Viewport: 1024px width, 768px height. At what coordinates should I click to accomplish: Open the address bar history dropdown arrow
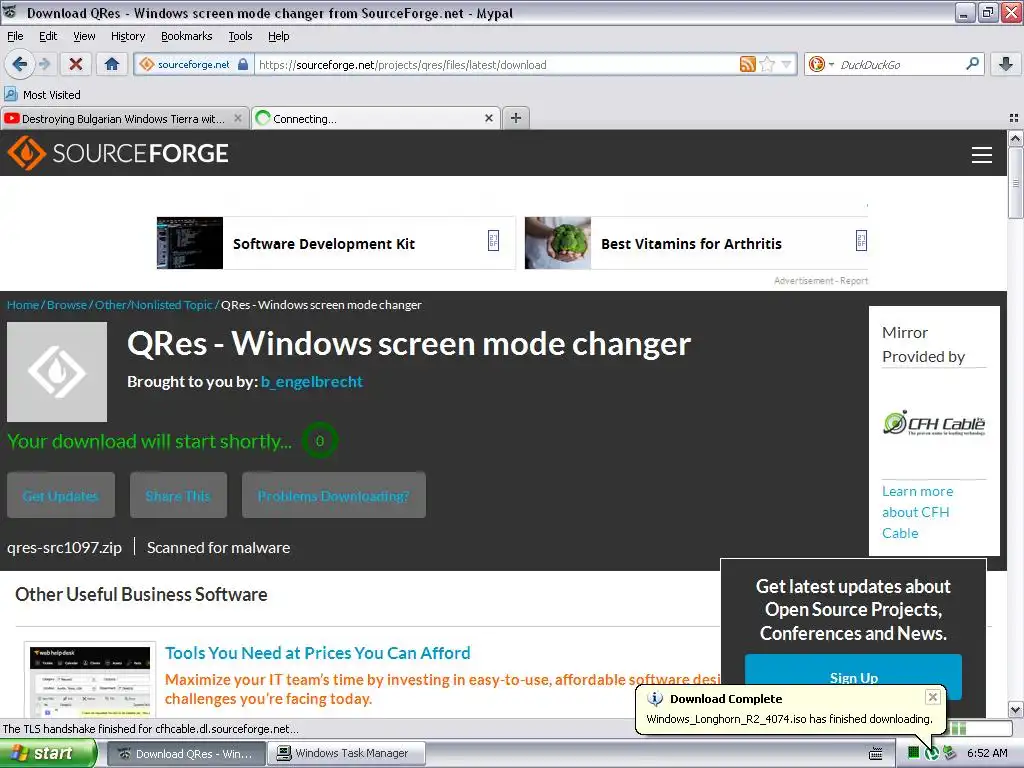click(x=786, y=64)
